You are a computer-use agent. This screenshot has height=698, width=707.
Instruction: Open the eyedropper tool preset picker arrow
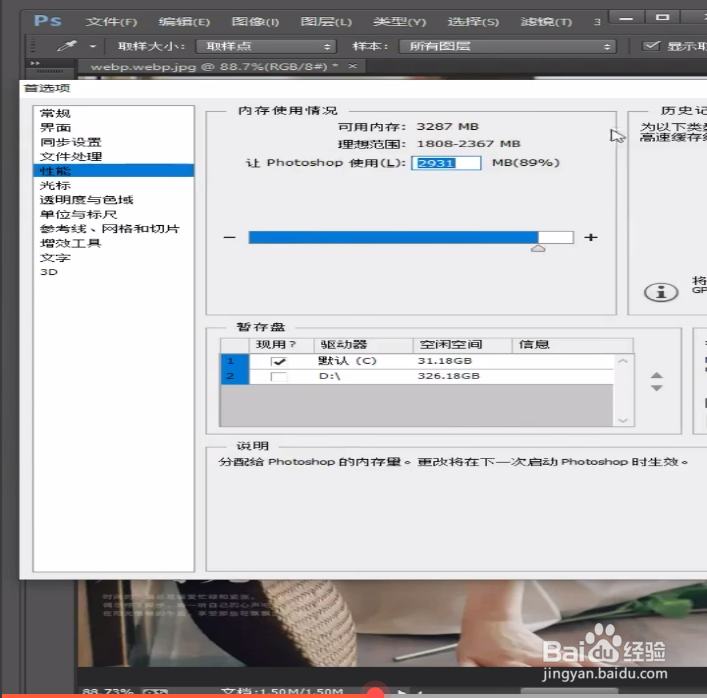tap(93, 46)
